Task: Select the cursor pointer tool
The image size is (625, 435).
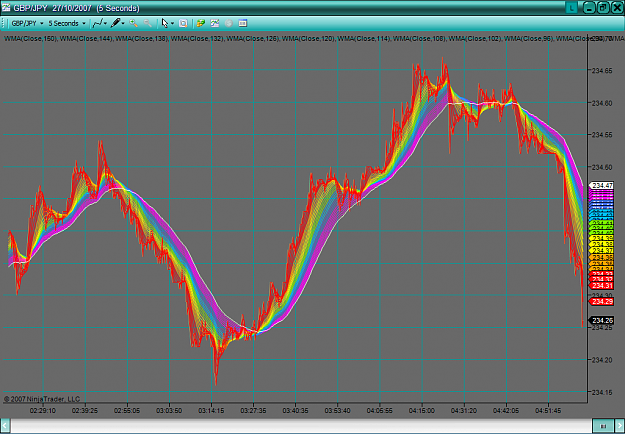Action: tap(165, 24)
